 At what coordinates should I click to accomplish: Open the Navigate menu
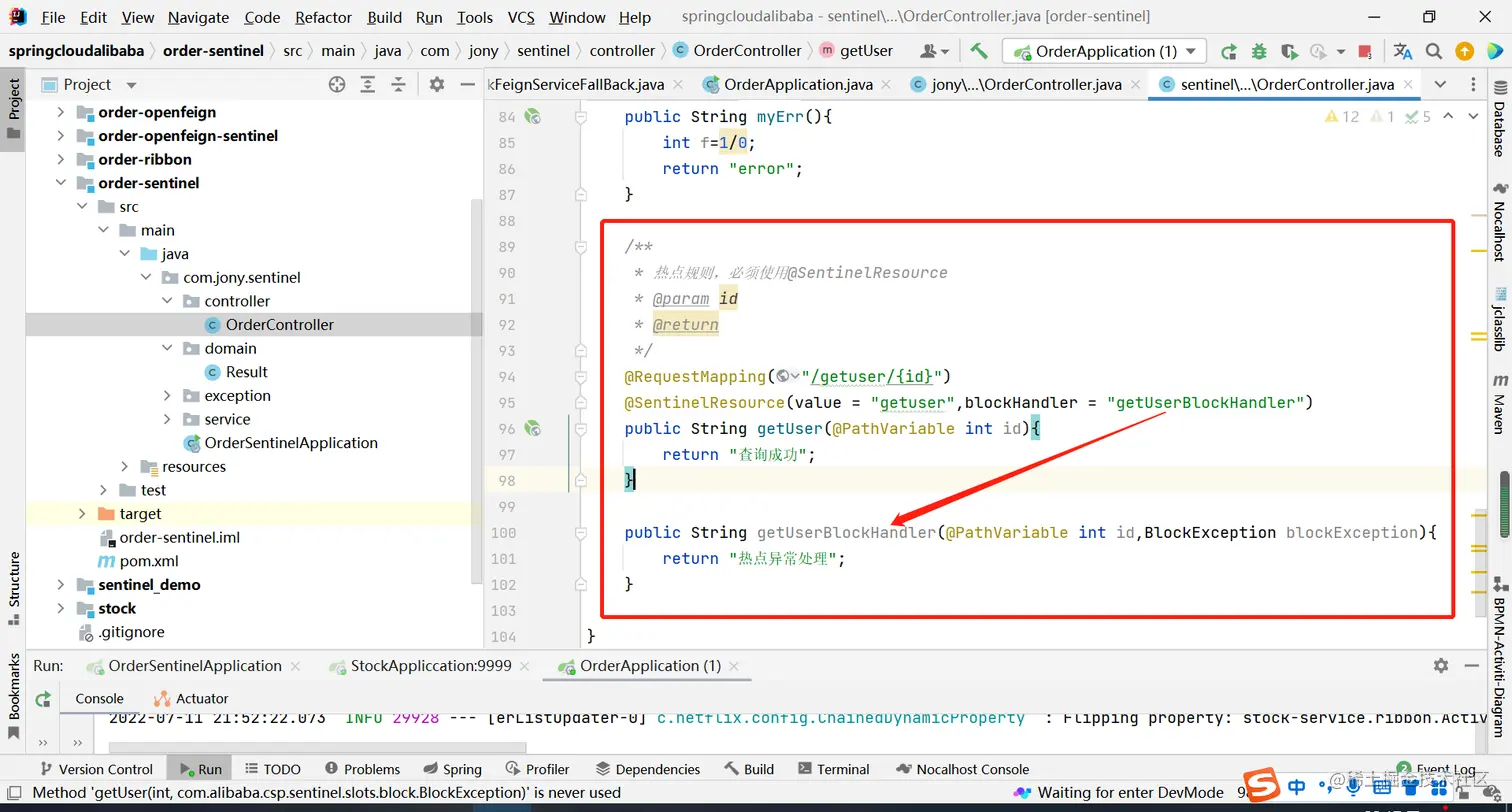click(198, 17)
